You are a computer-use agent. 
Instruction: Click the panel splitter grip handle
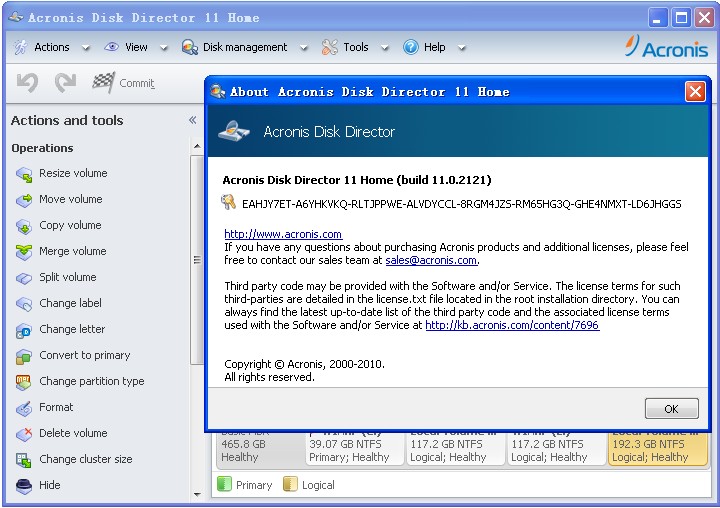[197, 260]
